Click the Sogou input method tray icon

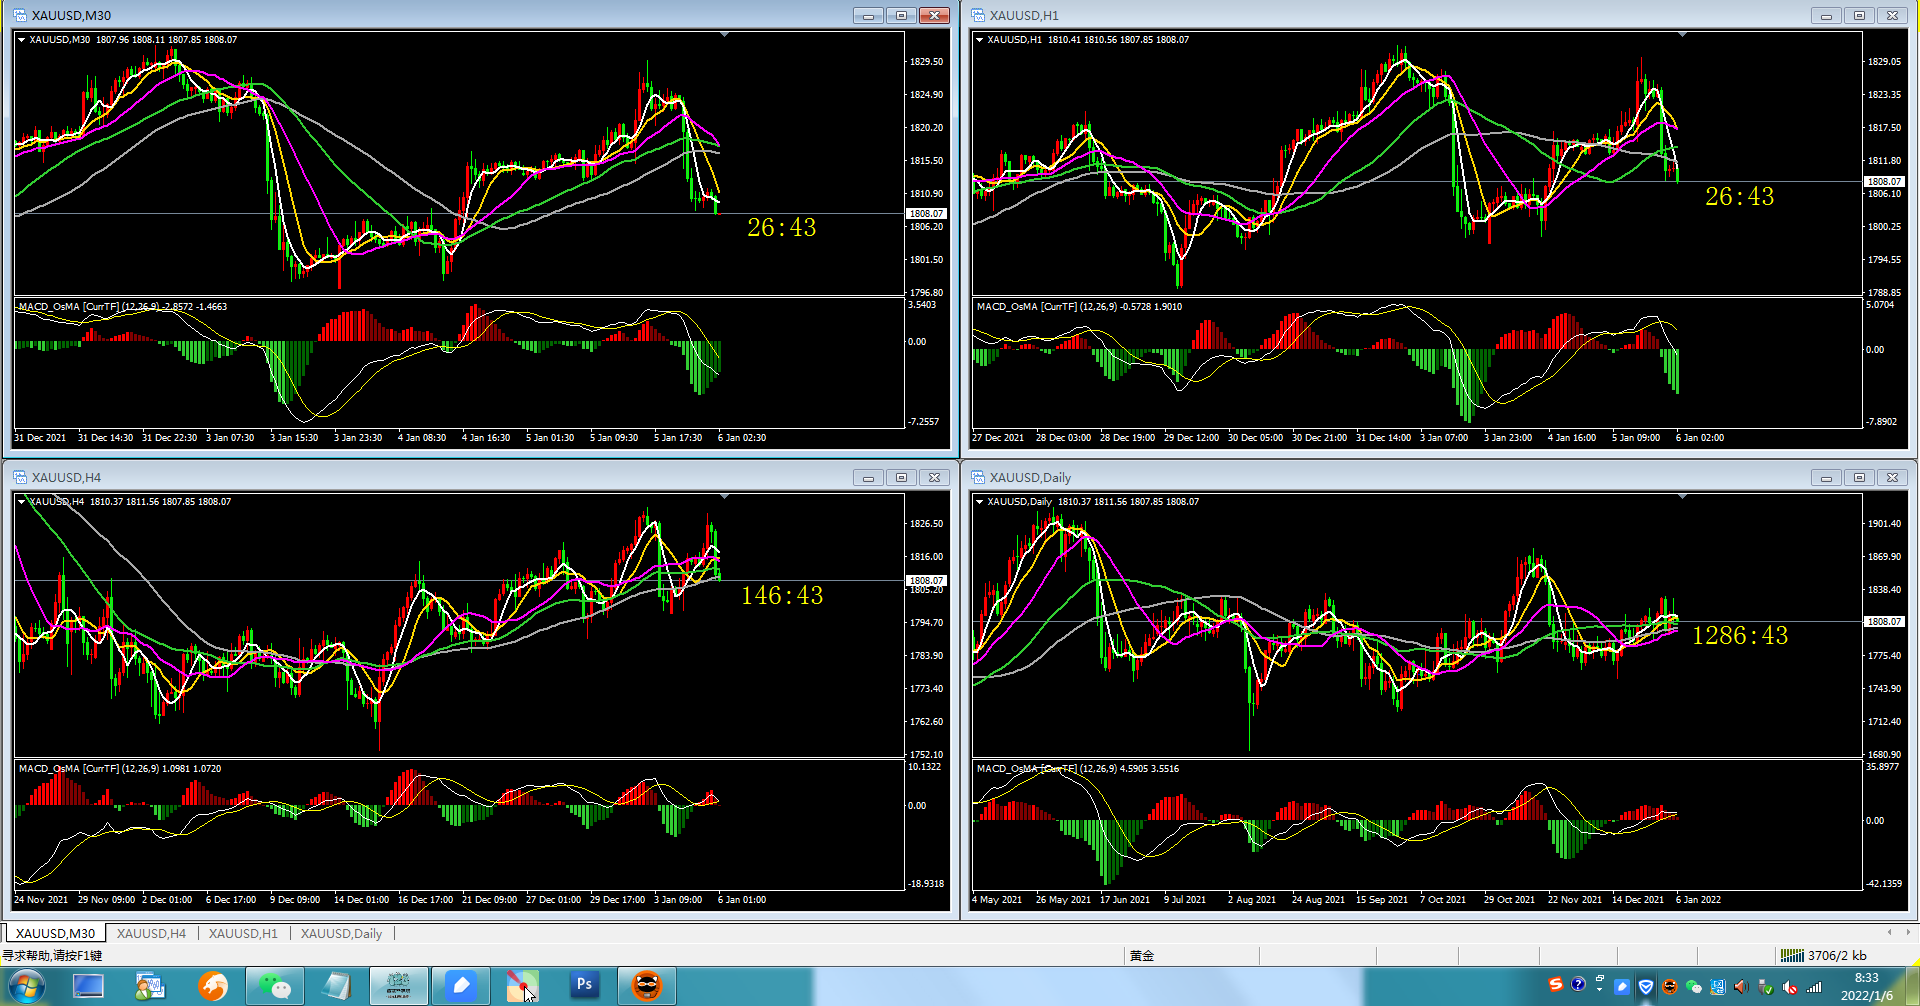(1555, 985)
